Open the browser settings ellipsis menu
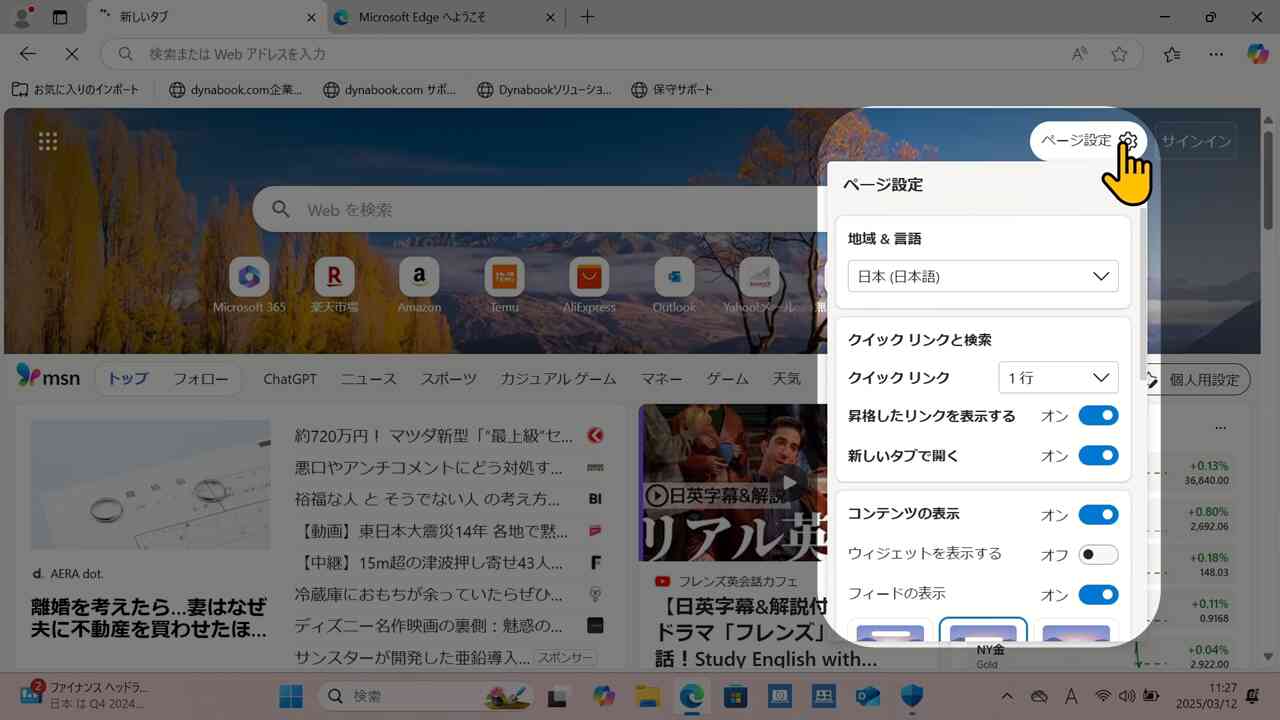This screenshot has height=720, width=1280. click(1216, 54)
